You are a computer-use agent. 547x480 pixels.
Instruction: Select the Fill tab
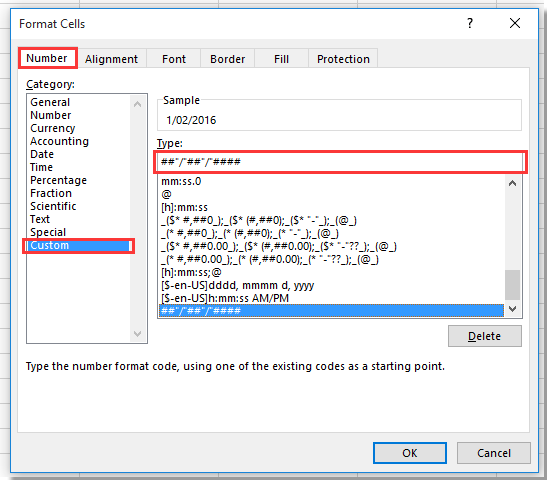[x=281, y=59]
